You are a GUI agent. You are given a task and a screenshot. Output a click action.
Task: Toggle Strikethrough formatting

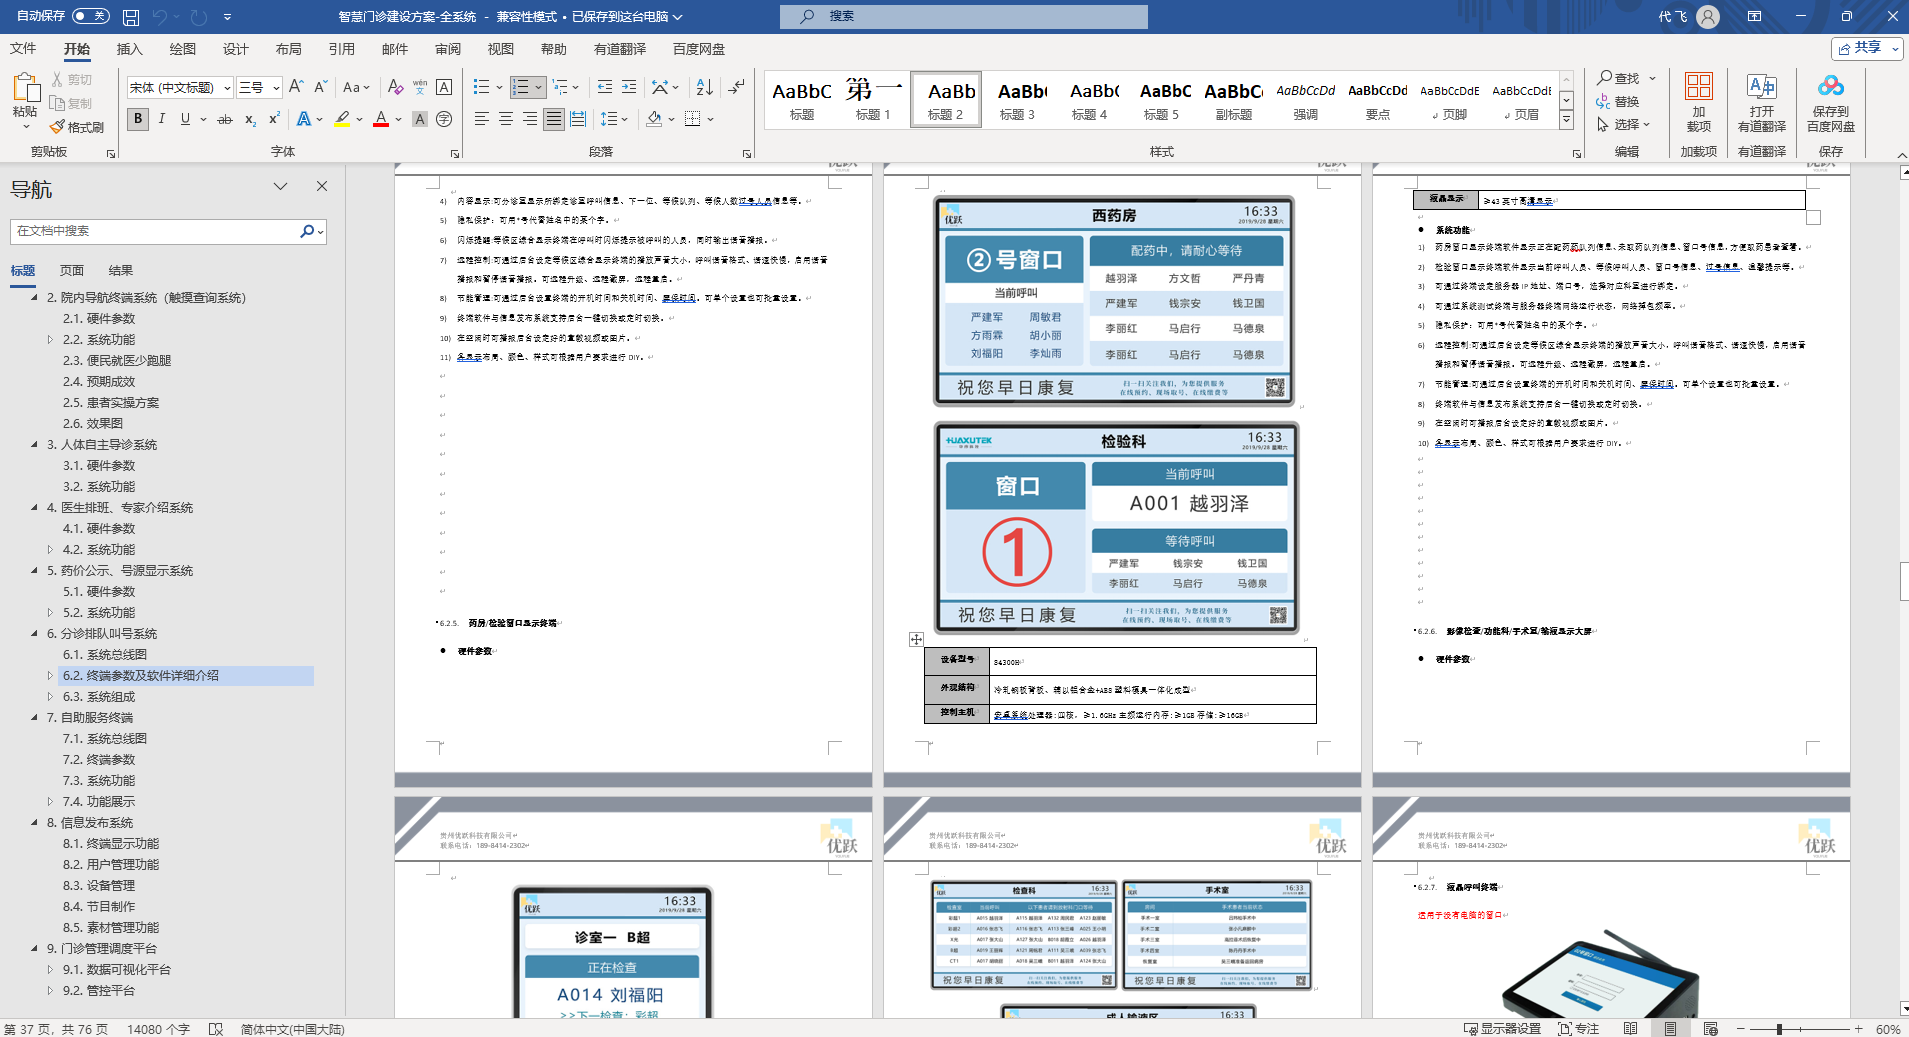pos(225,119)
